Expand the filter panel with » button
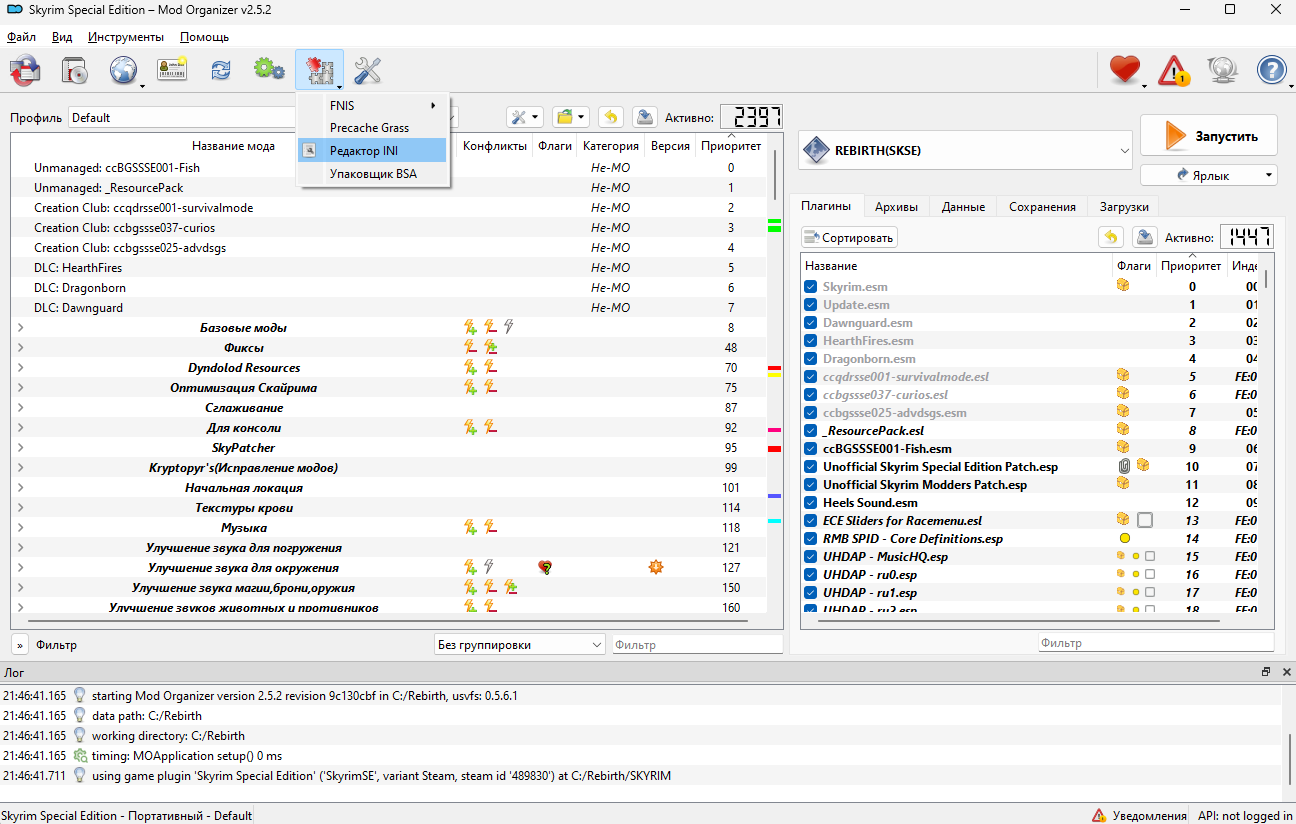The image size is (1296, 824). pyautogui.click(x=20, y=645)
